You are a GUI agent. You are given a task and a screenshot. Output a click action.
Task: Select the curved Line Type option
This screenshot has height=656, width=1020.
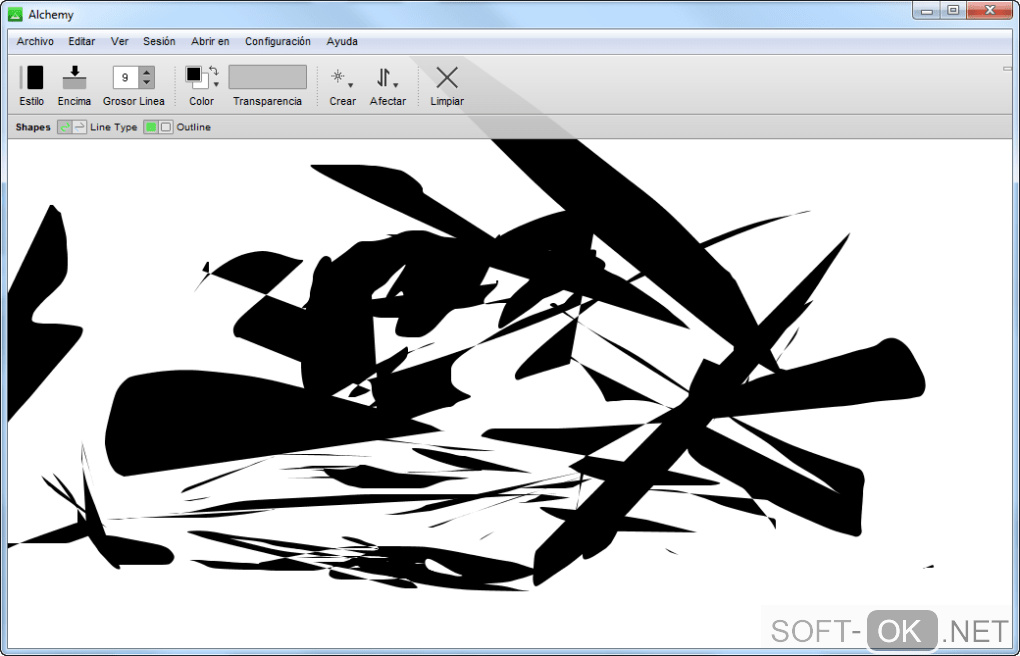click(64, 127)
